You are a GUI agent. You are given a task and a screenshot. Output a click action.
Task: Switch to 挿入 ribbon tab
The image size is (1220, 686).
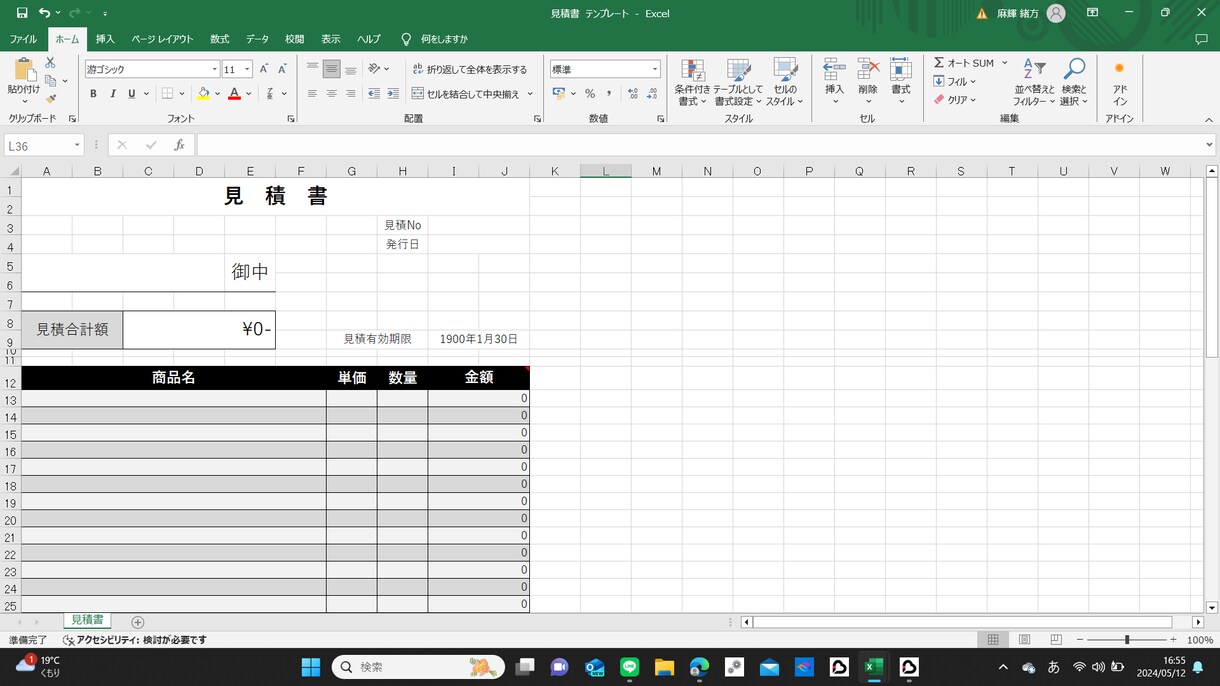coord(105,39)
